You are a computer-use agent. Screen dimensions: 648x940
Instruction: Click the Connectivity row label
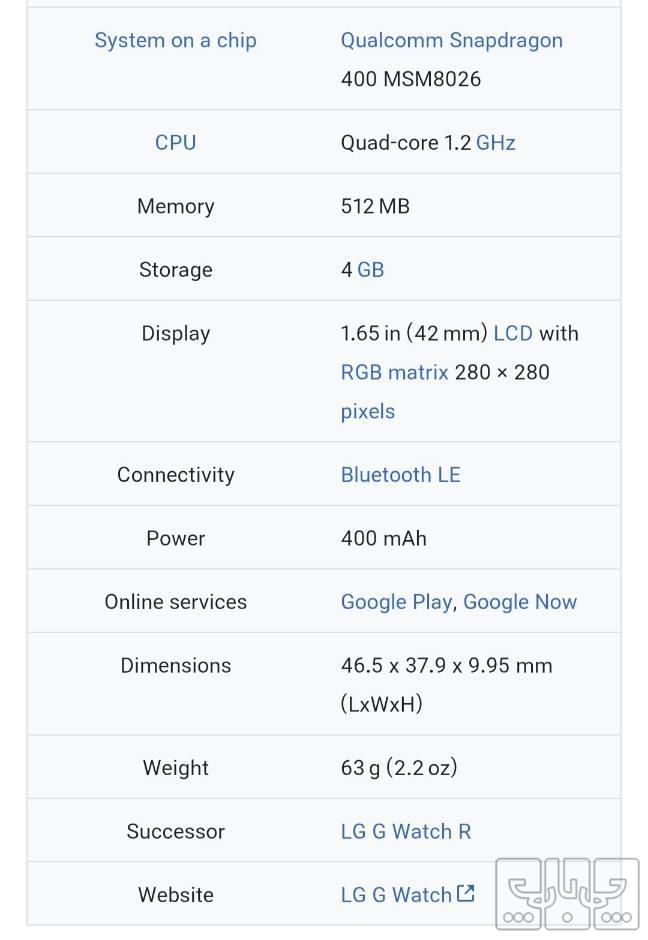[x=175, y=474]
